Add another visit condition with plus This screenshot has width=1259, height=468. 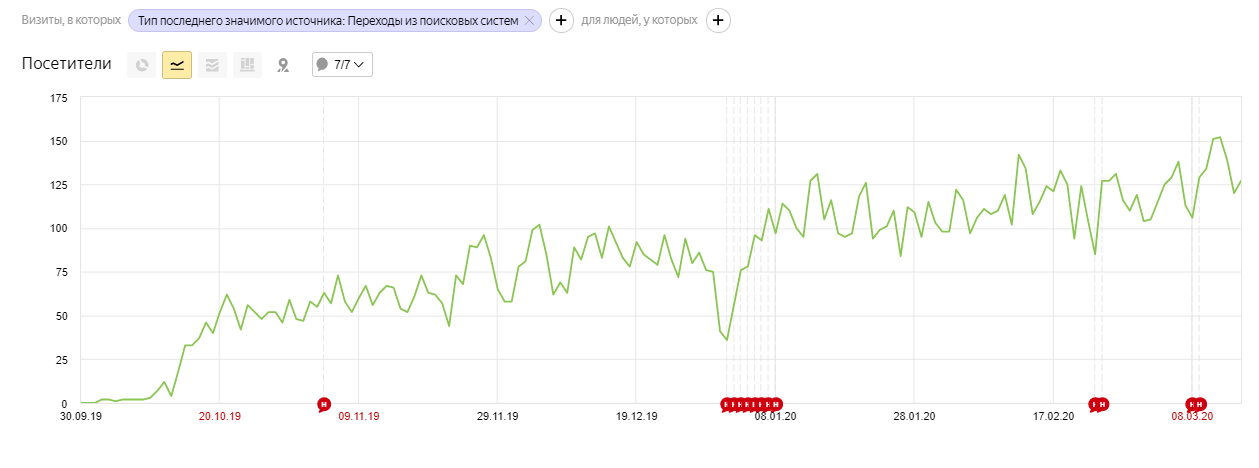coord(561,20)
